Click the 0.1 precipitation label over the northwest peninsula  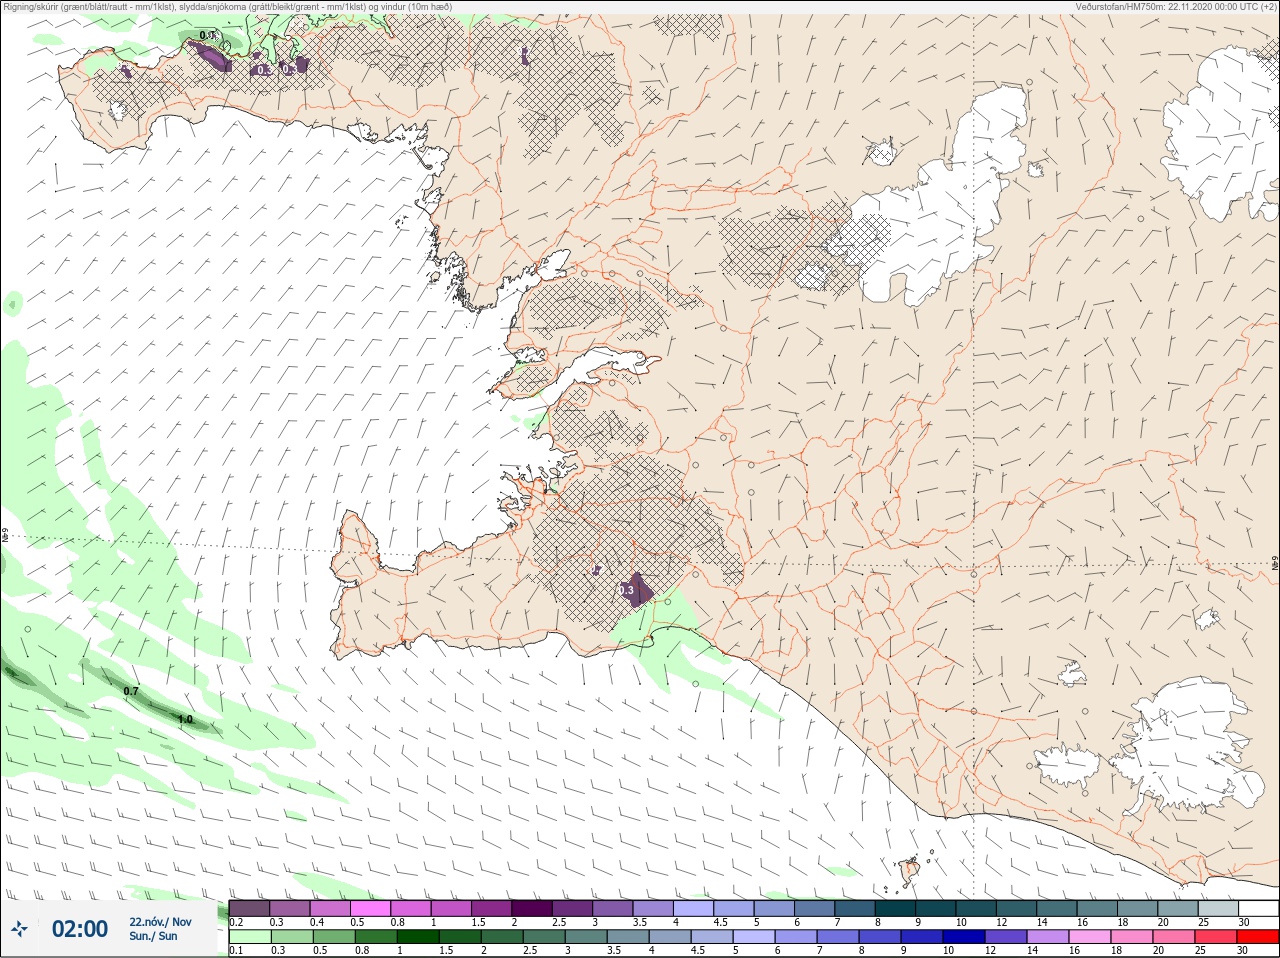click(x=207, y=36)
